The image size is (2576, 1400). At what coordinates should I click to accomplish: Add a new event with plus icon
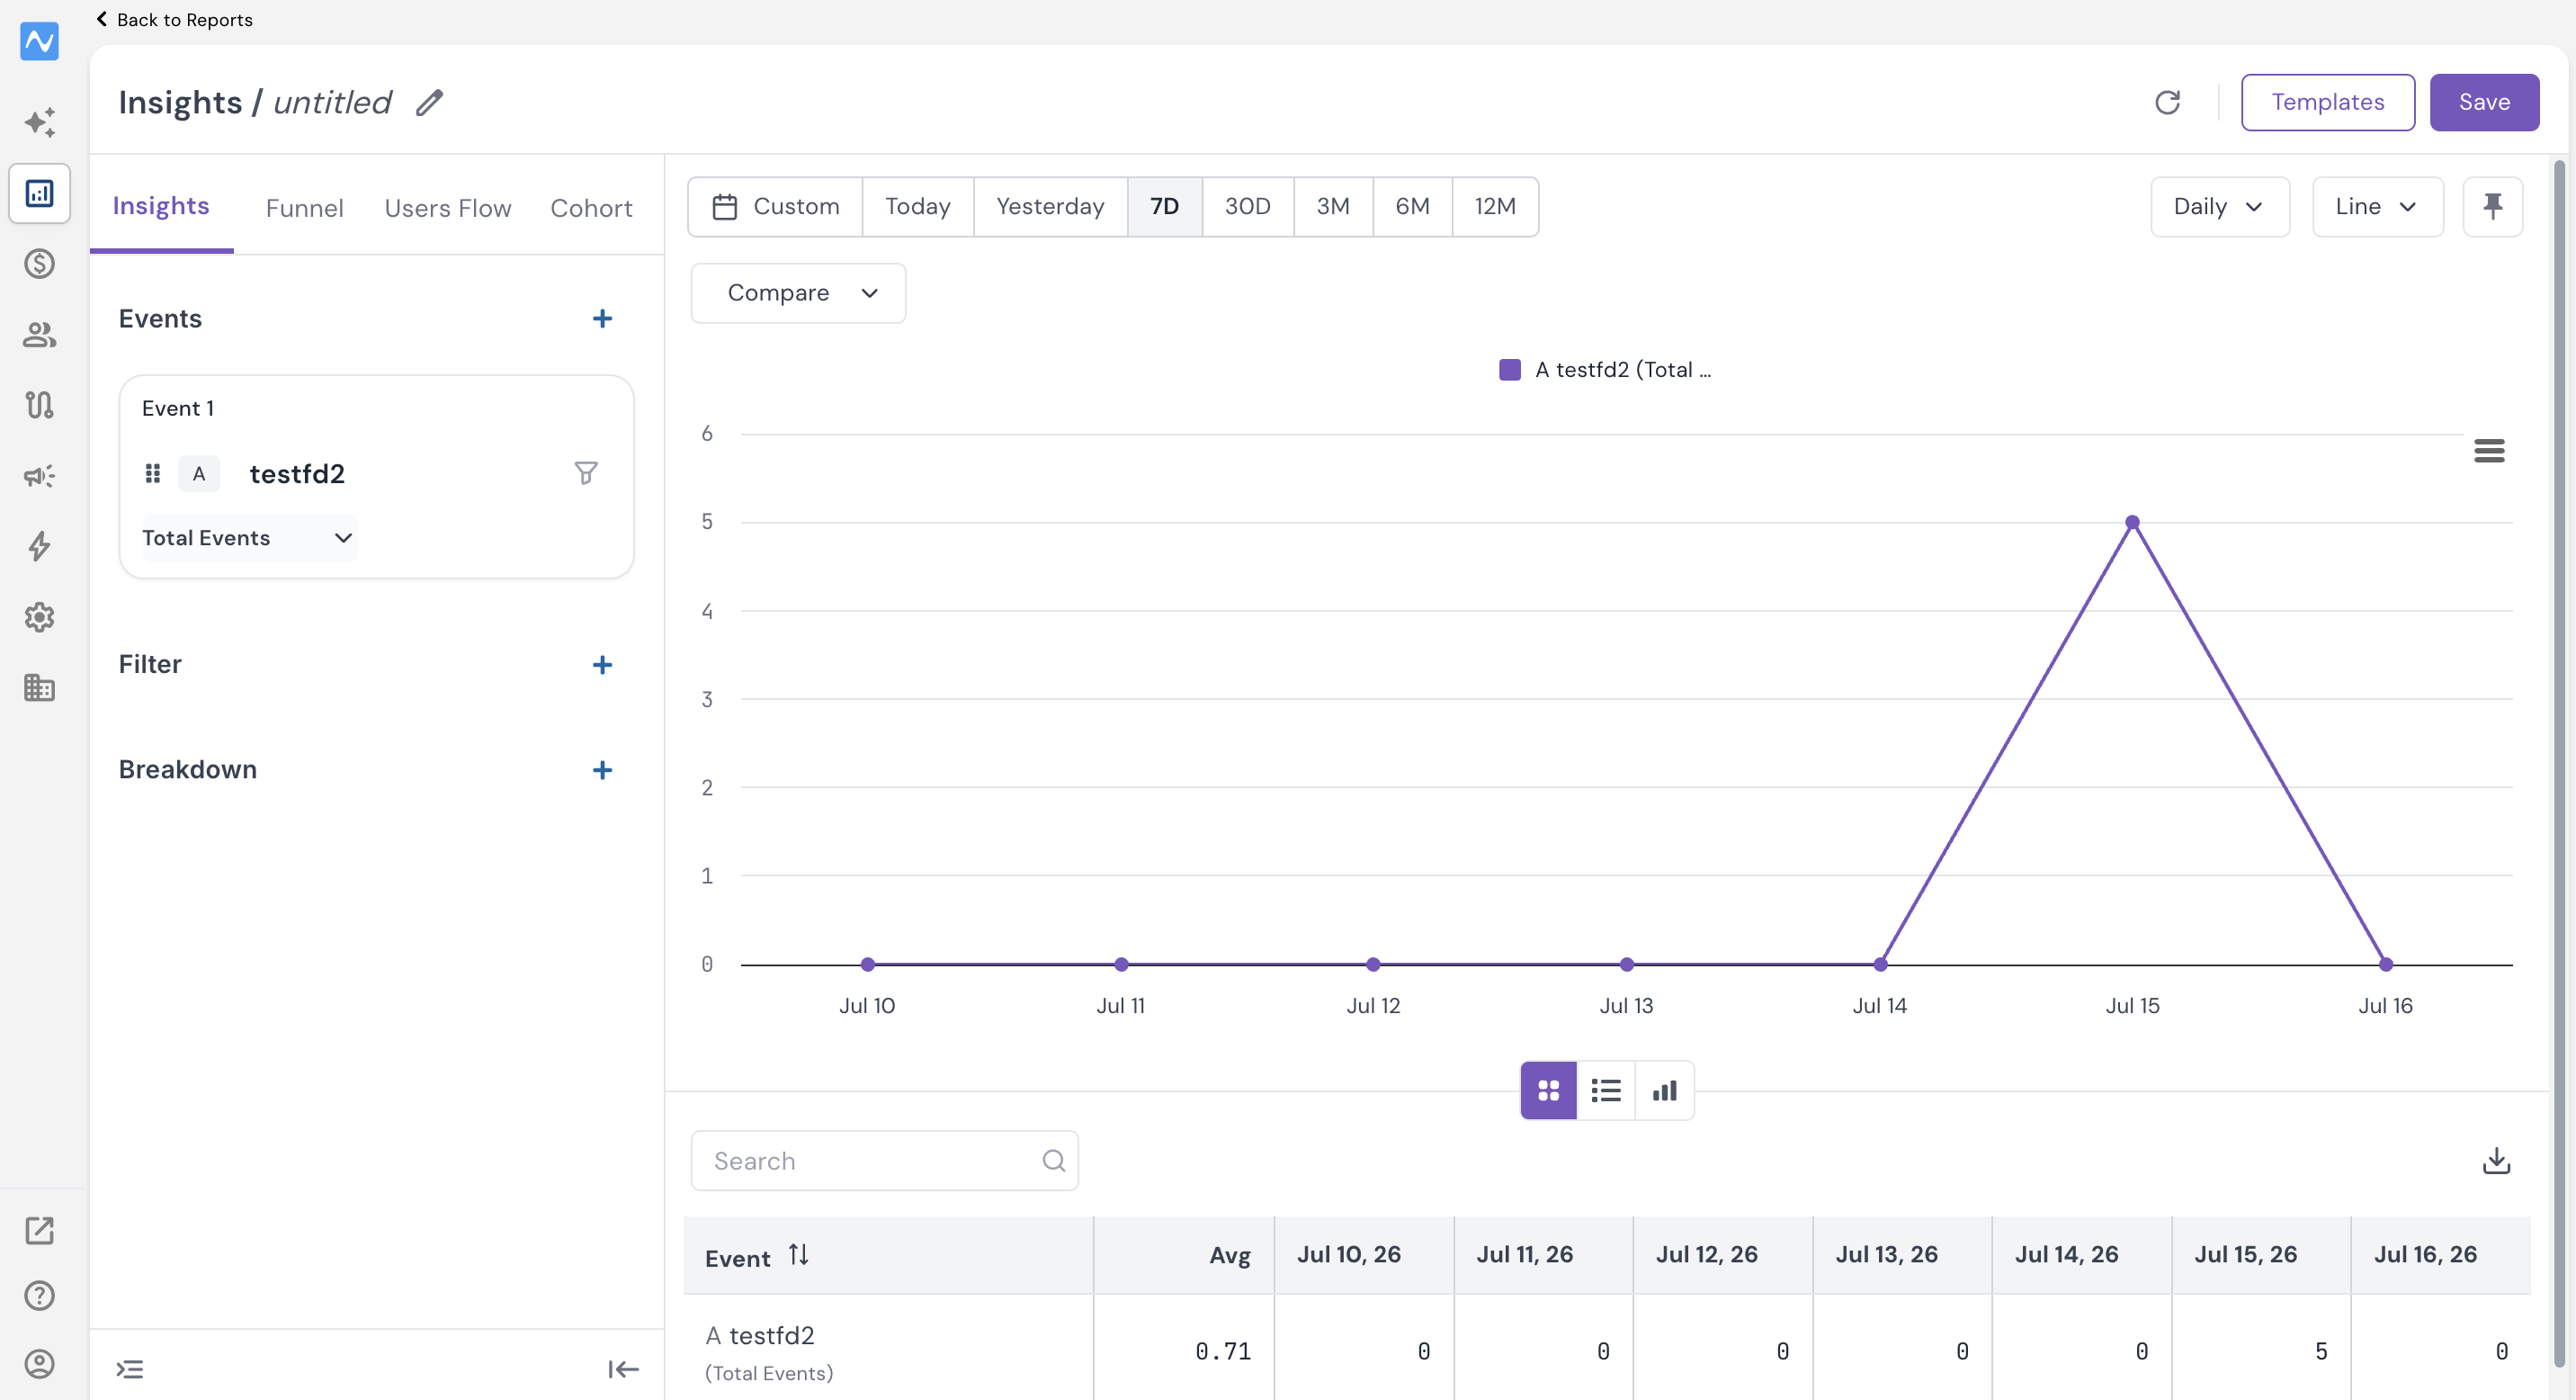[602, 319]
